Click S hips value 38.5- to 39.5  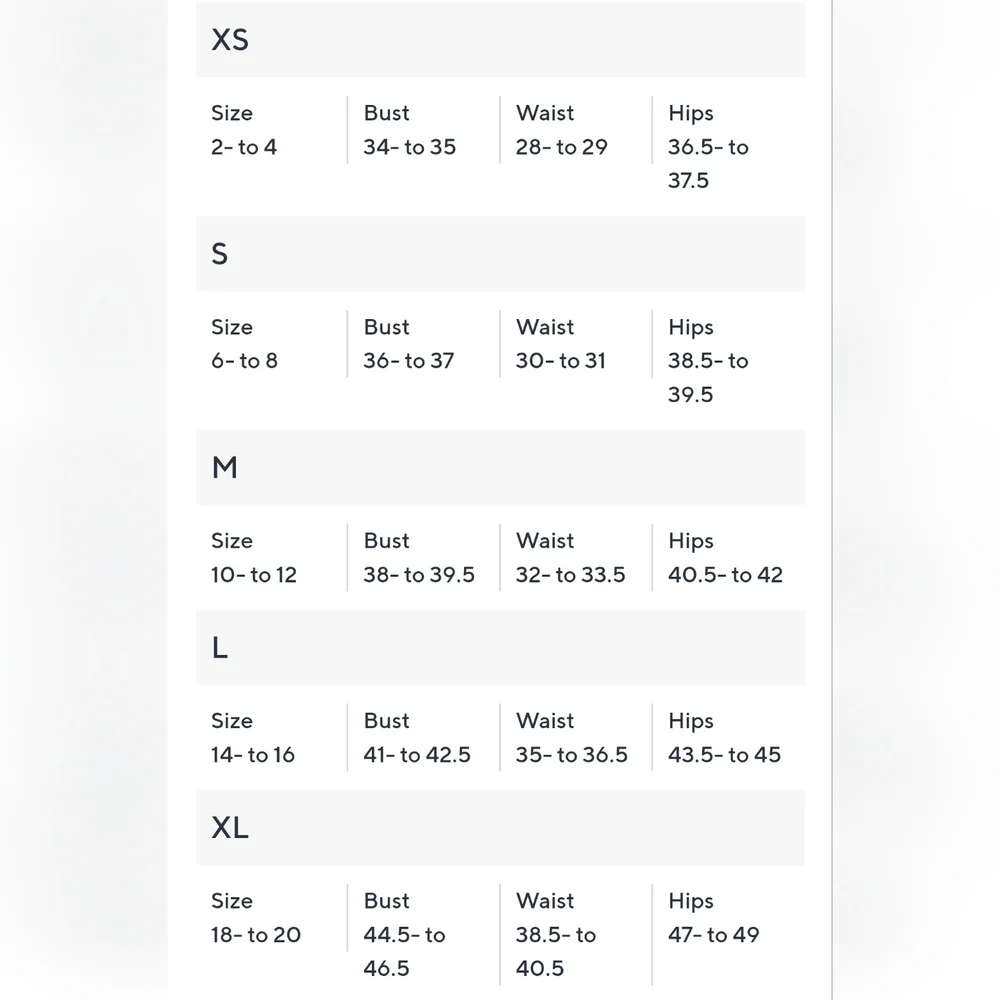click(708, 377)
